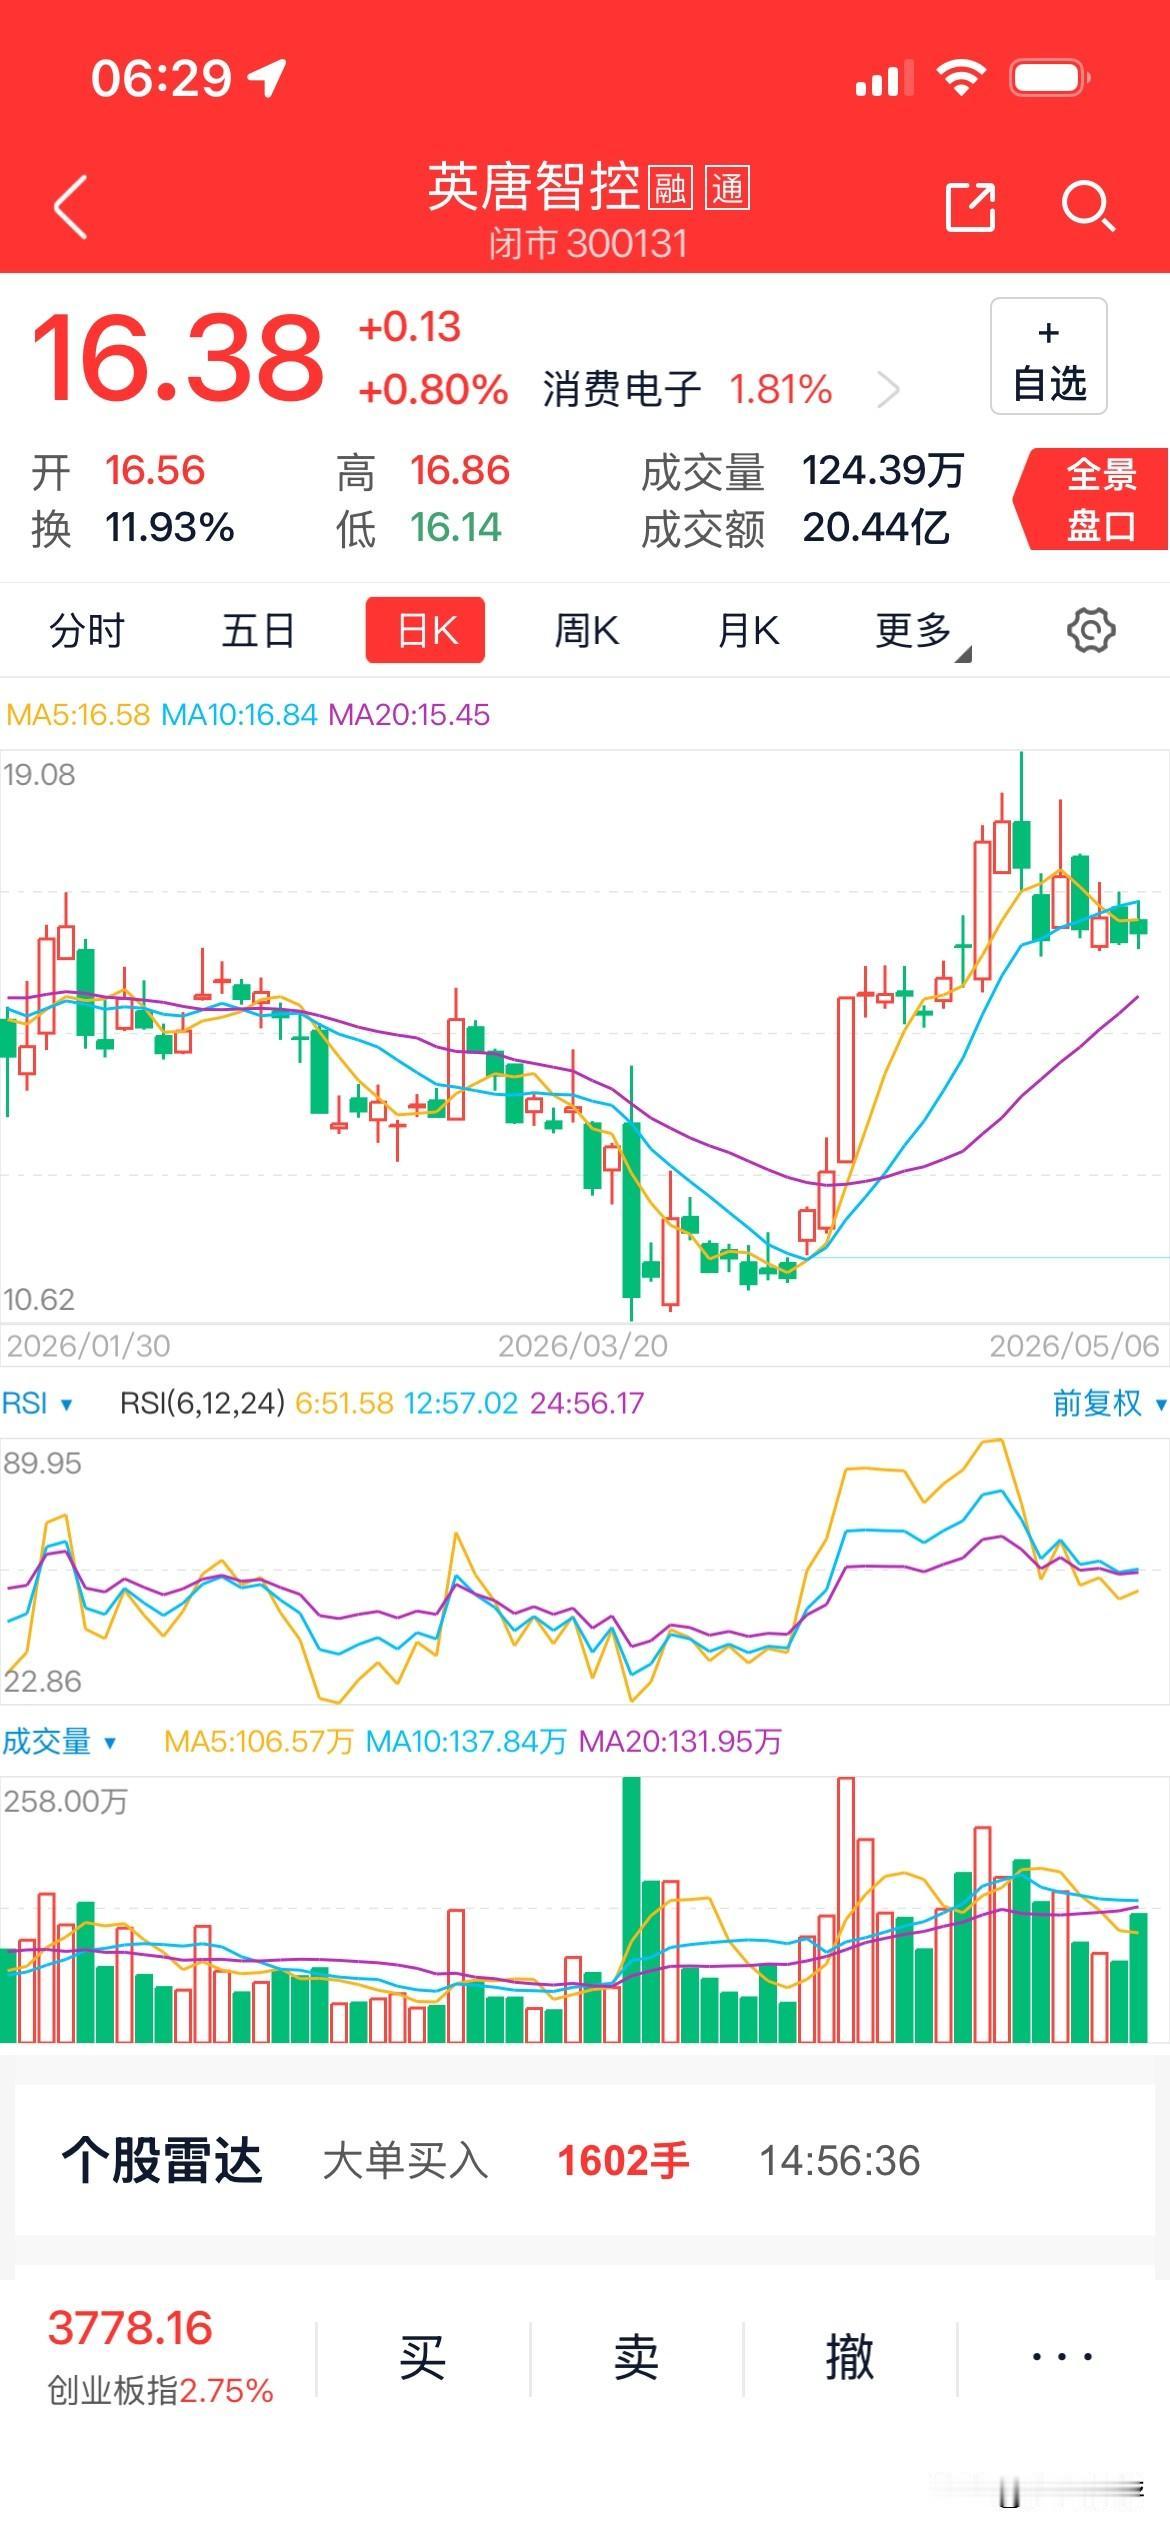Tap the back arrow icon
1170x2532 pixels.
(x=71, y=207)
